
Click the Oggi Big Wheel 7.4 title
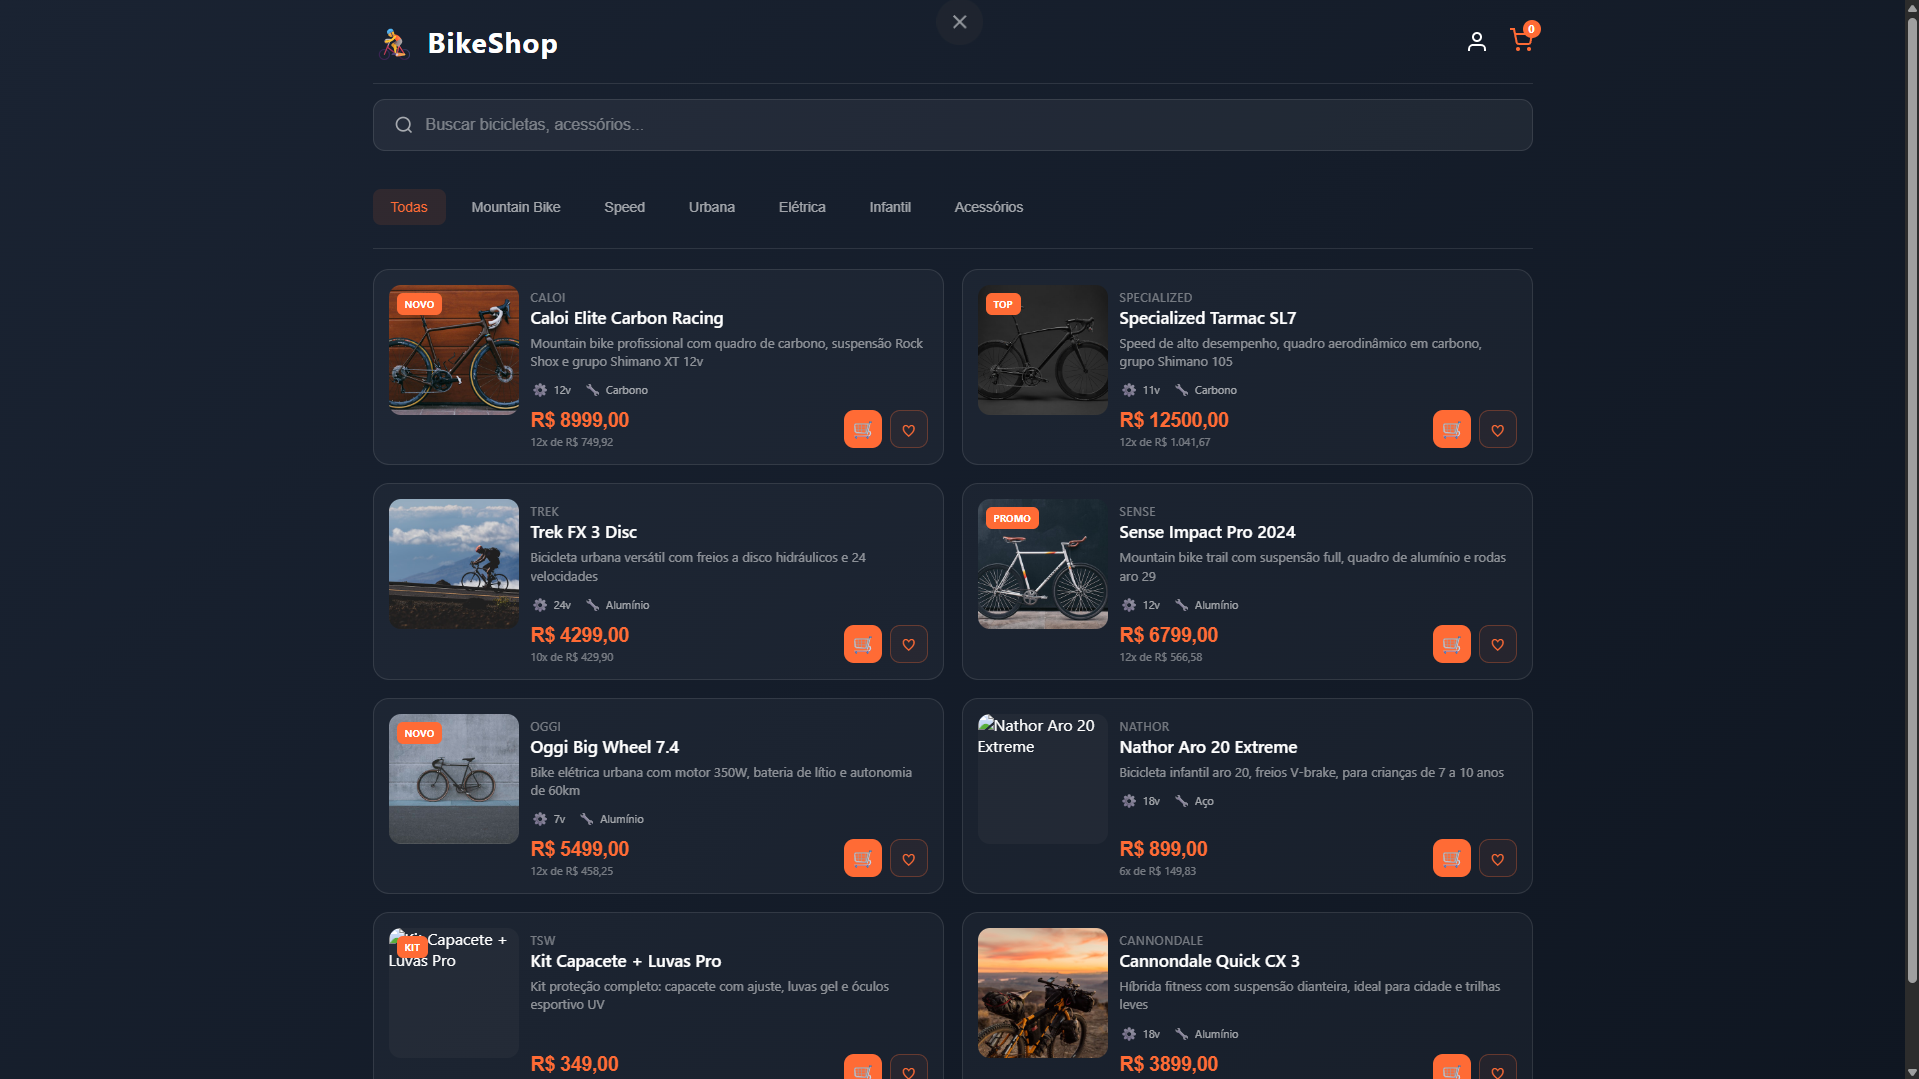coord(604,747)
